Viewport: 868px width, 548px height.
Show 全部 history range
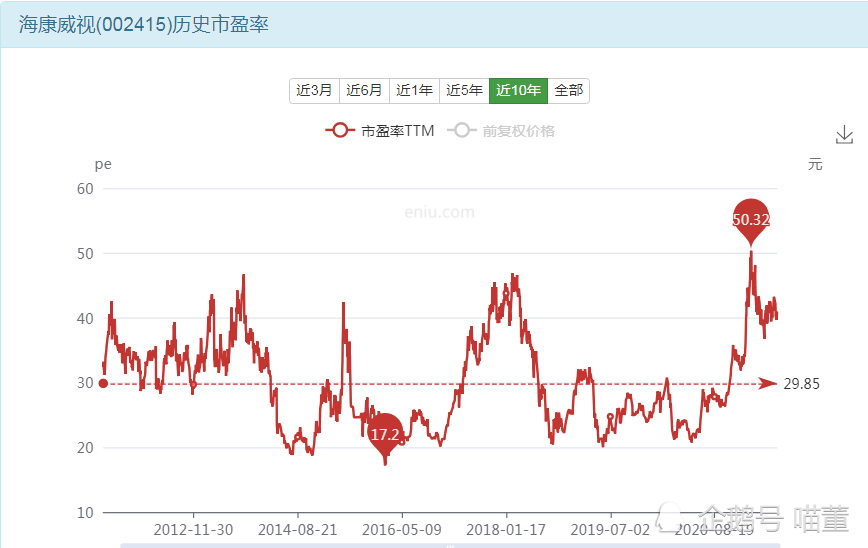569,91
